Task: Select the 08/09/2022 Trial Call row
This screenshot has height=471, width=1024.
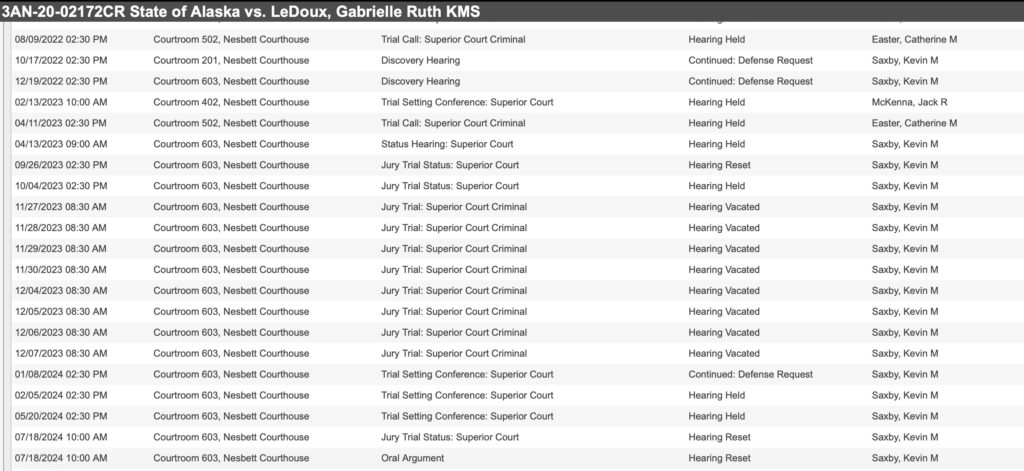Action: 517,39
